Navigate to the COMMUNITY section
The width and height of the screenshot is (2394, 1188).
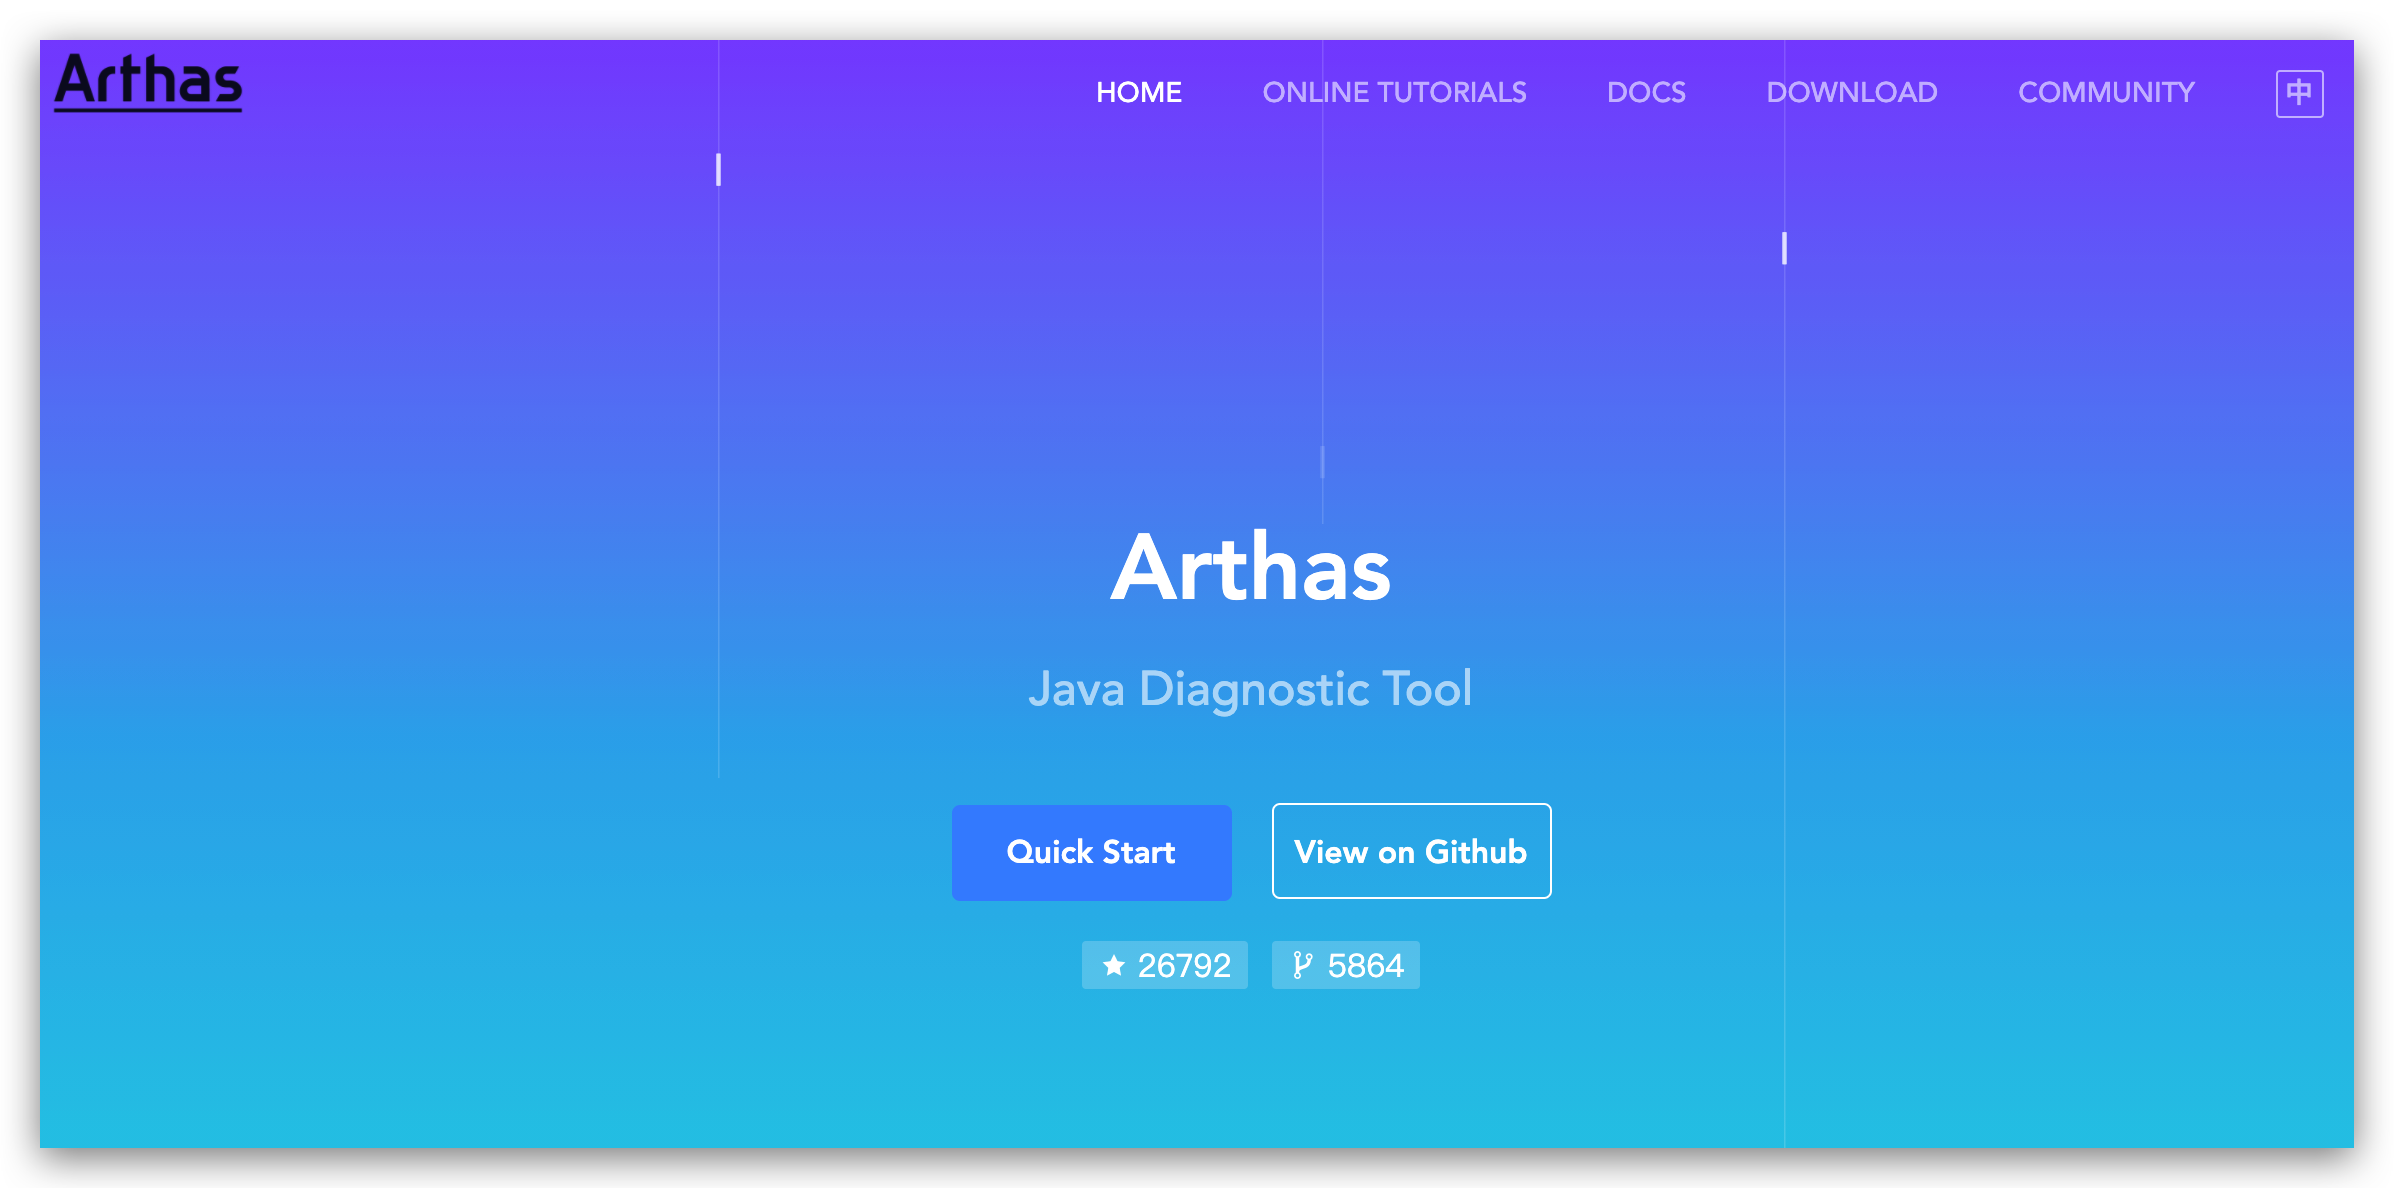[x=2105, y=92]
